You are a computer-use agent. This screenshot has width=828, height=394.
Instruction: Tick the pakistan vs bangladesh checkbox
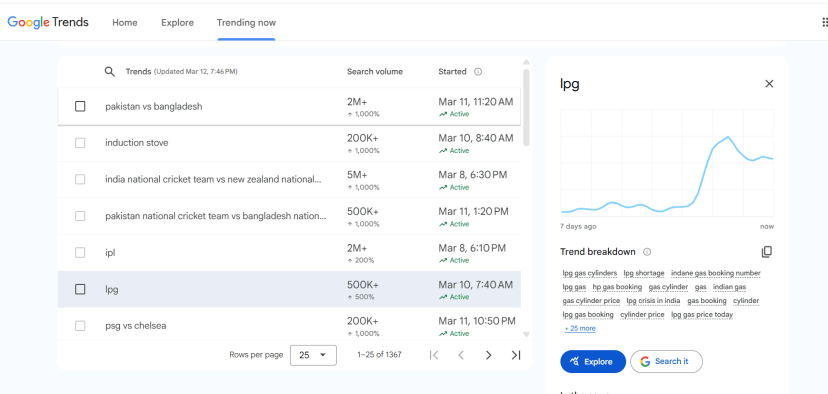[x=80, y=106]
